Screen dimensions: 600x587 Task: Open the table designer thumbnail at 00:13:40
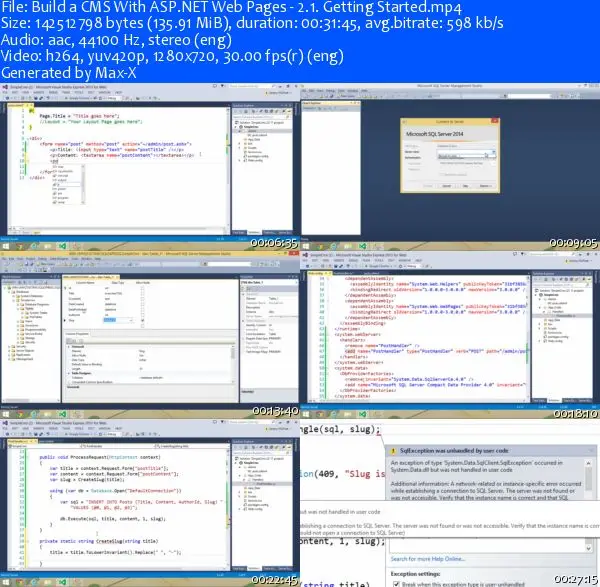[x=150, y=334]
